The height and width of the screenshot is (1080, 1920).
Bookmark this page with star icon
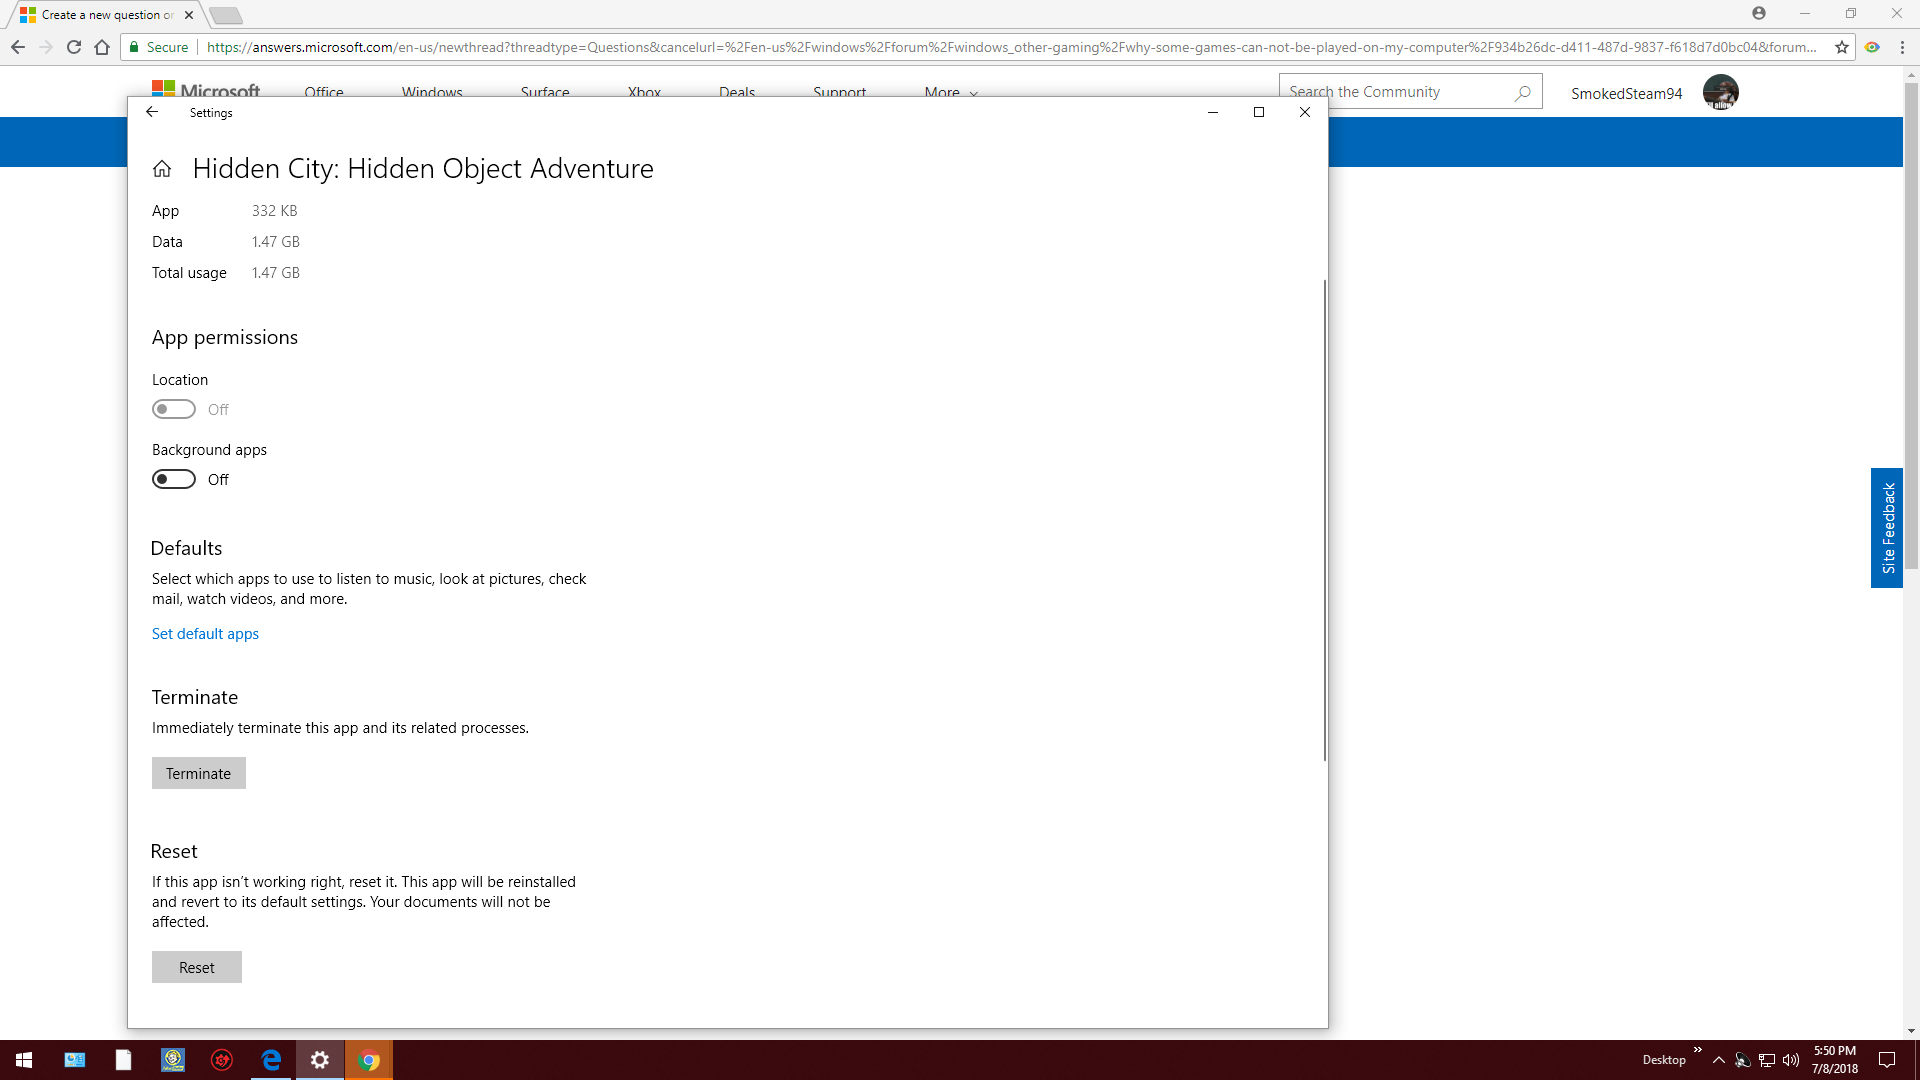1842,47
